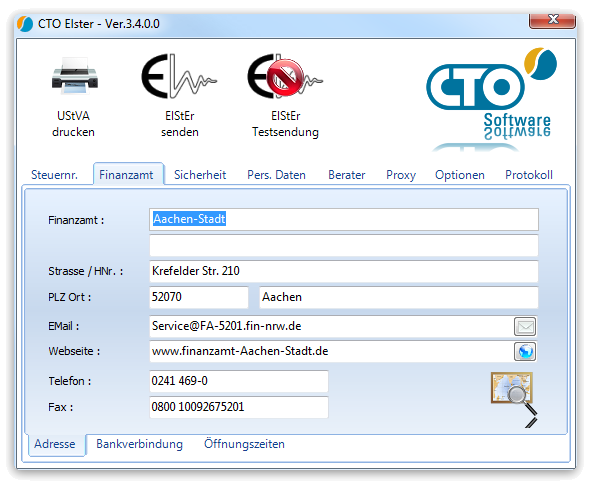Show the Optionen tab
Viewport: 592px width, 485px height.
pyautogui.click(x=459, y=175)
